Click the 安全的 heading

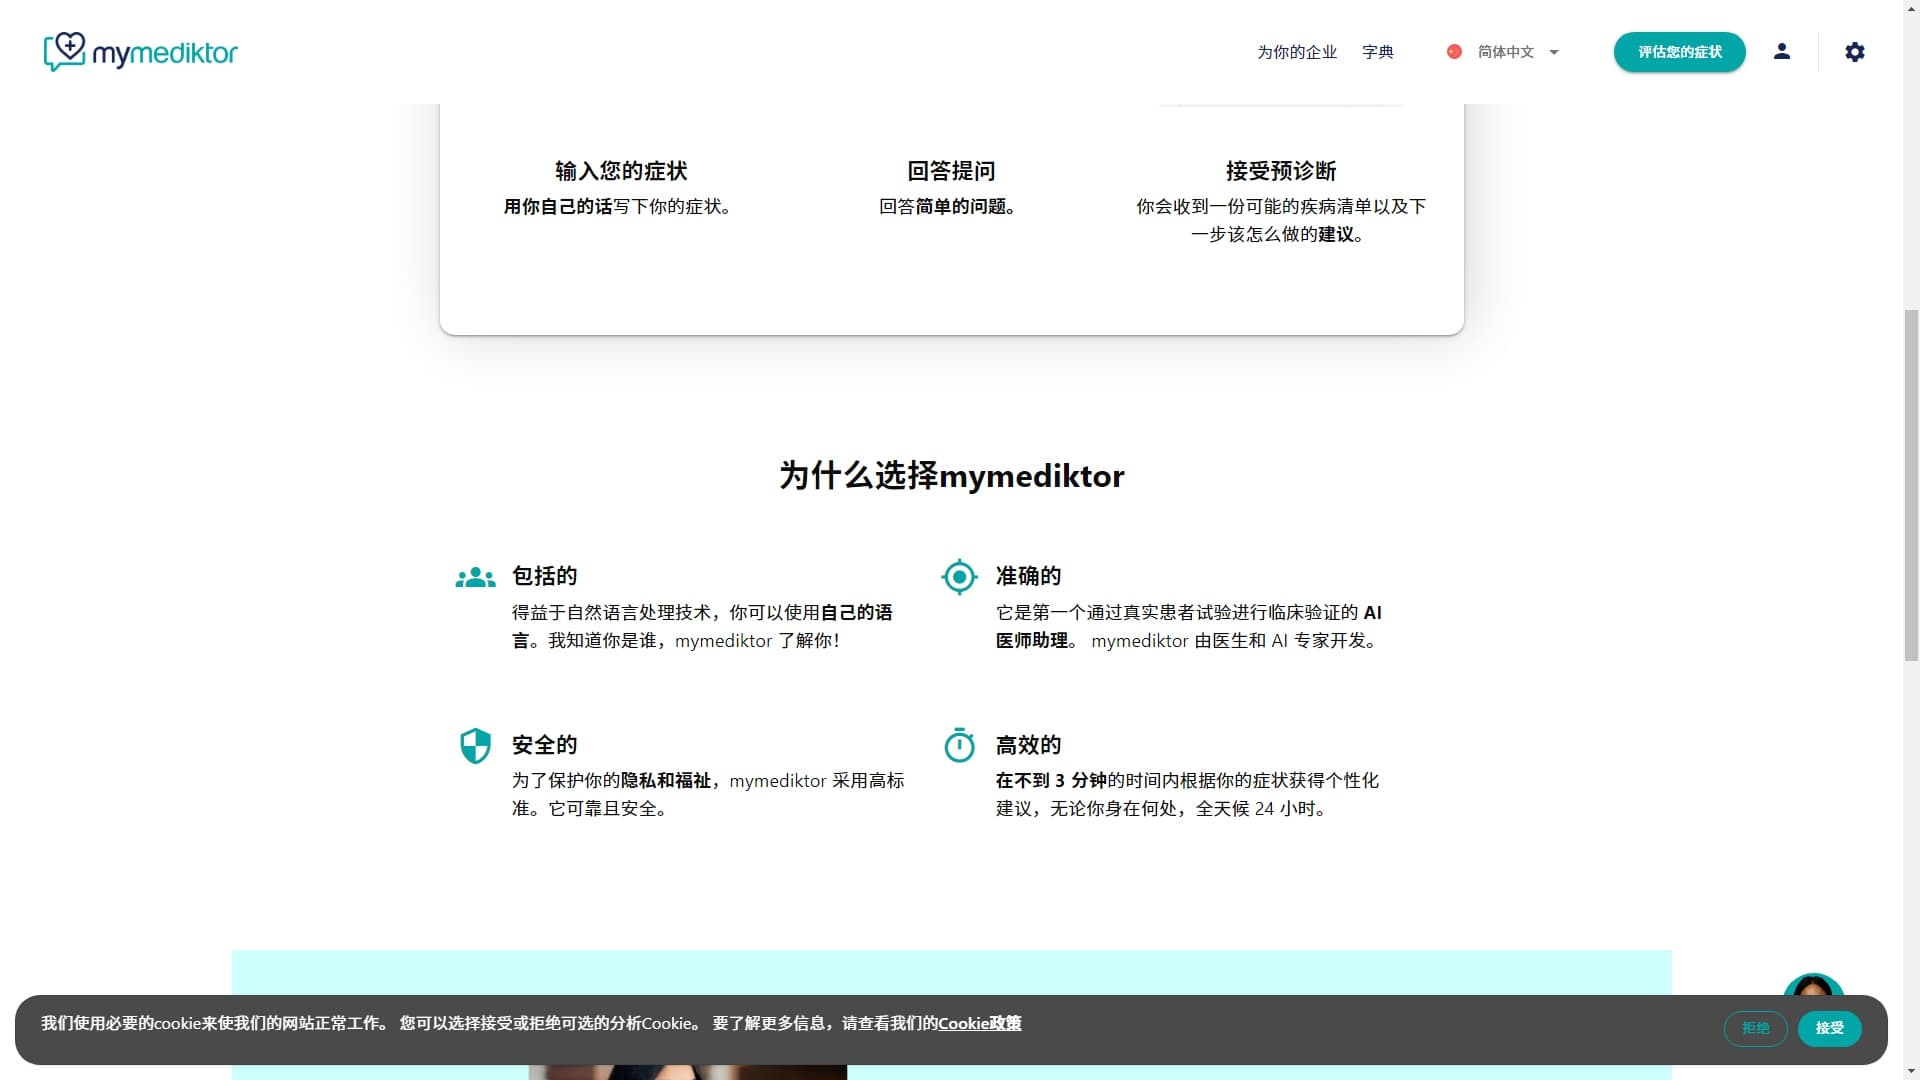[544, 745]
